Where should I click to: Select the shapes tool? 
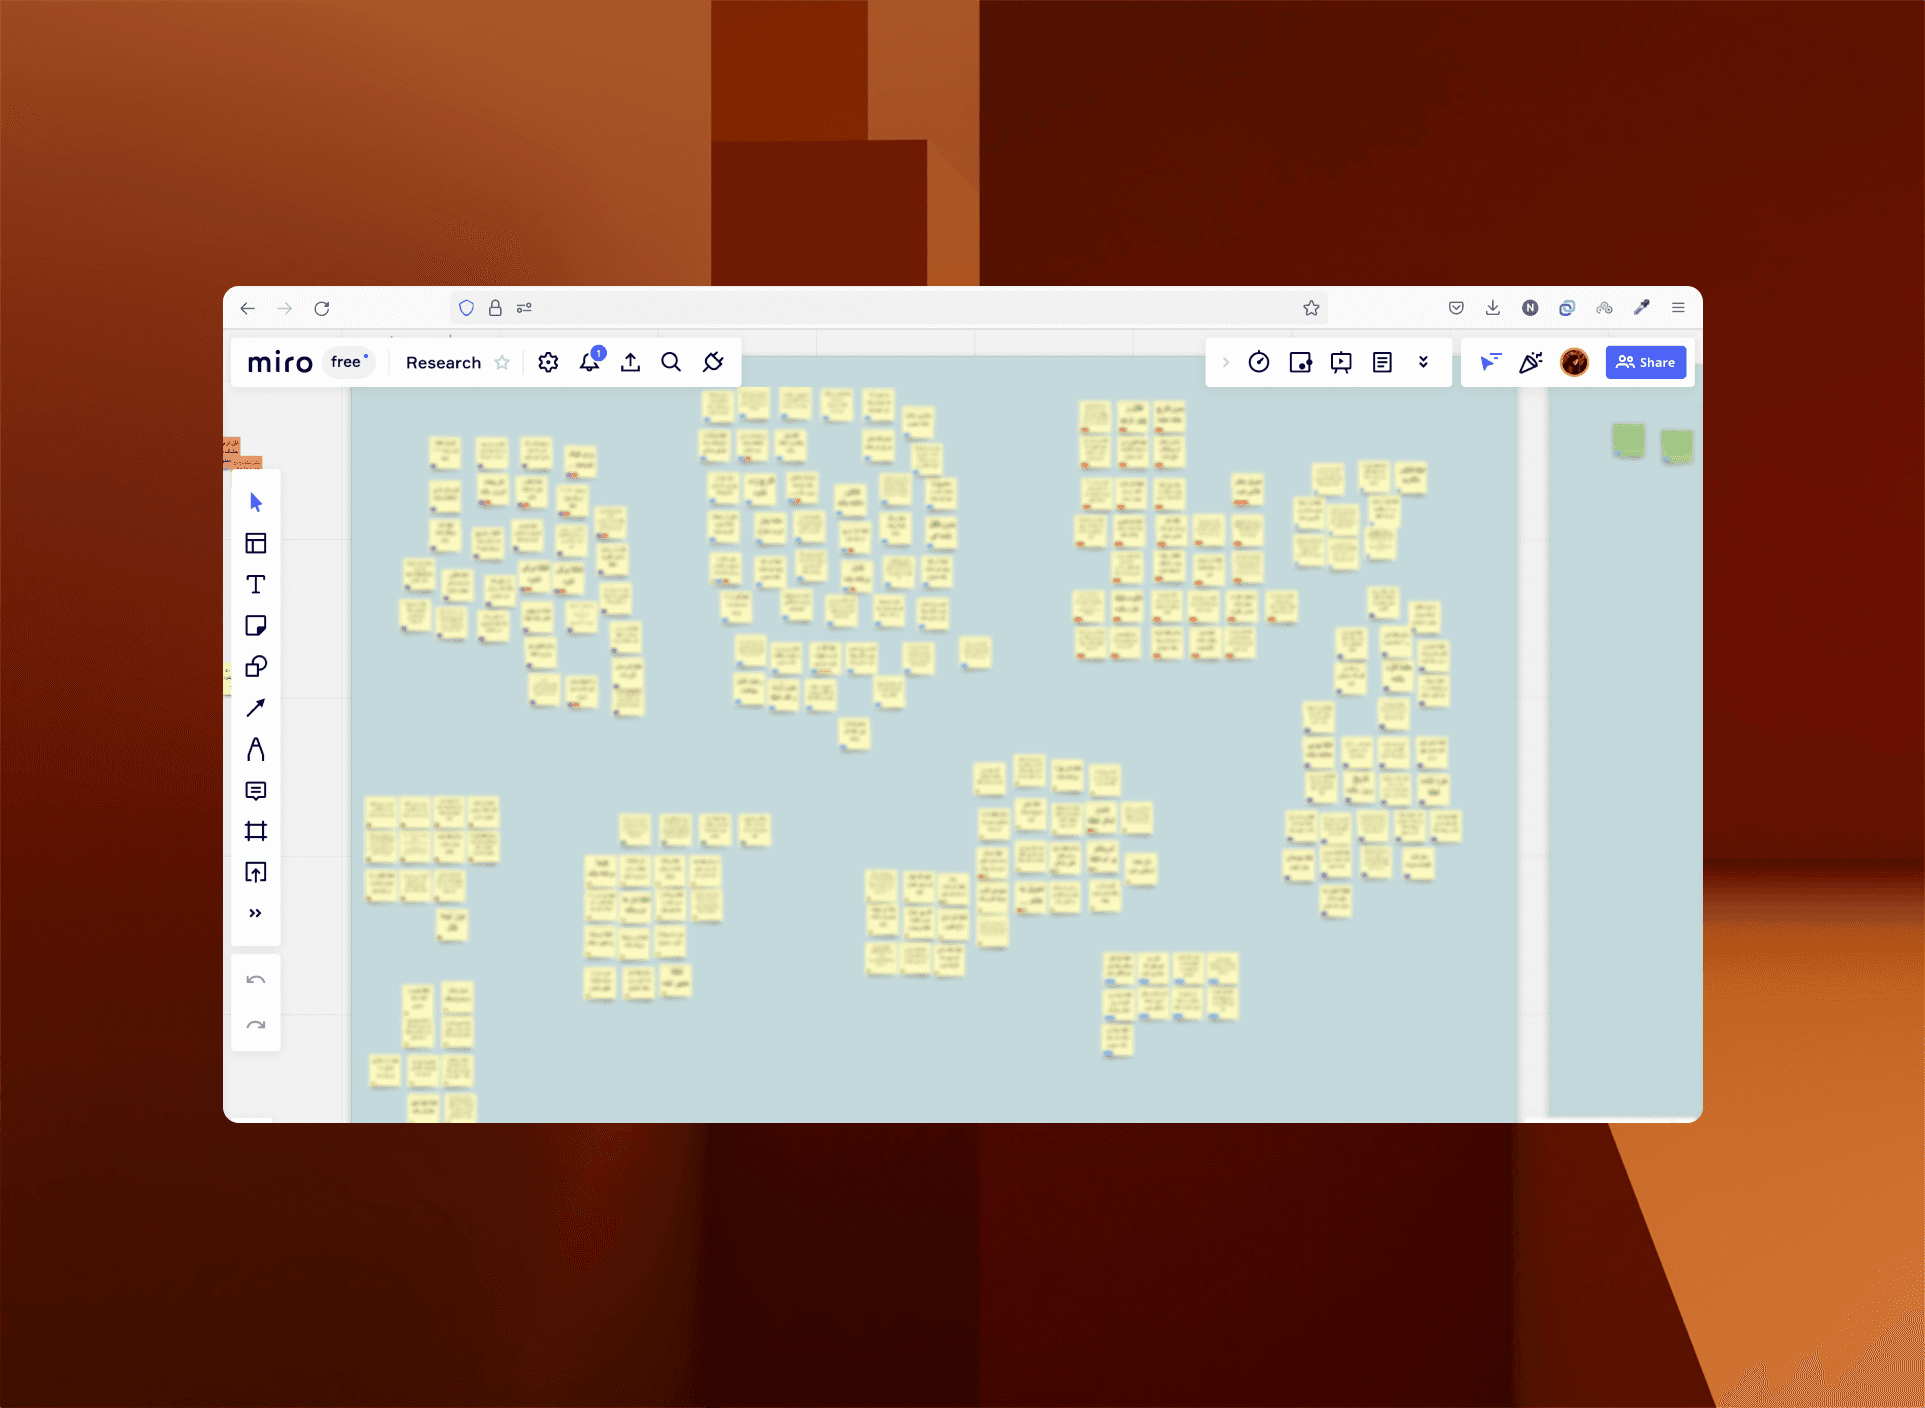coord(256,667)
